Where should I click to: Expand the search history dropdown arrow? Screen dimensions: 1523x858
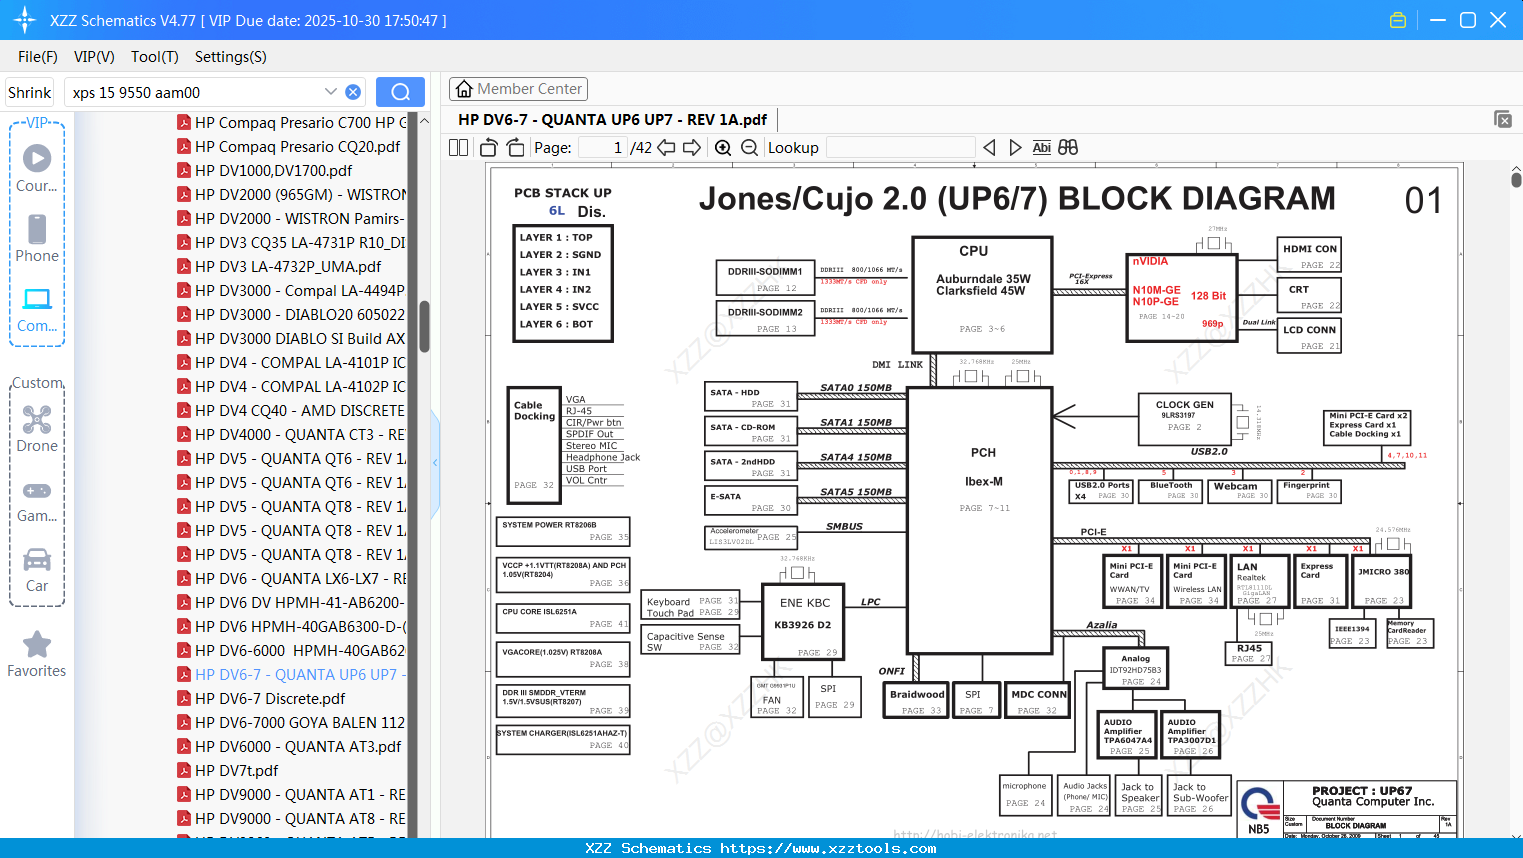click(x=331, y=92)
